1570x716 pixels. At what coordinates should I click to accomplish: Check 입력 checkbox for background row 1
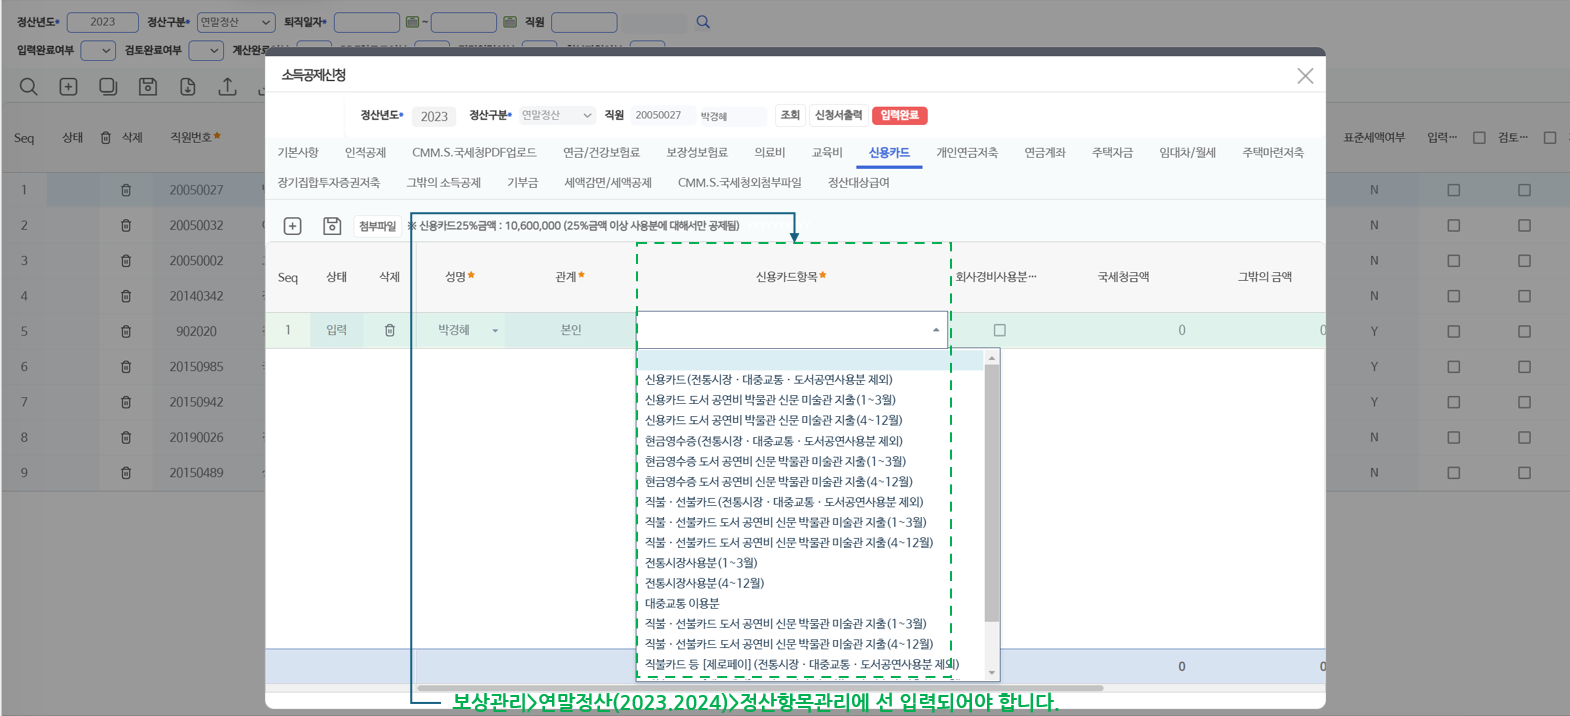click(1454, 190)
